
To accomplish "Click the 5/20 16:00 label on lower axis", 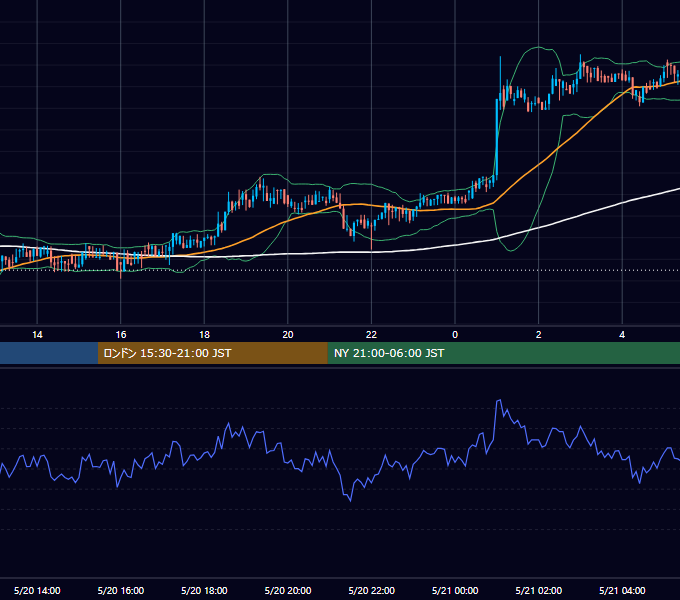I will click(121, 590).
